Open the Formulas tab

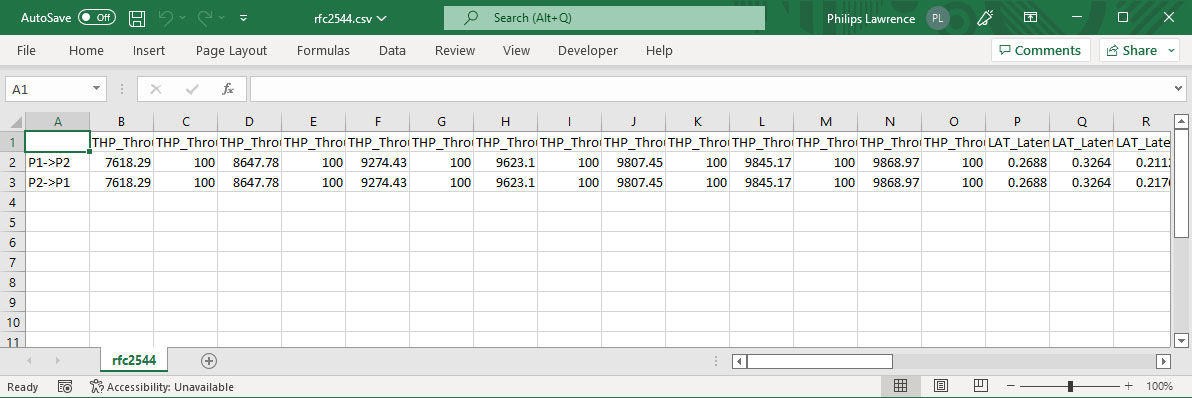323,51
